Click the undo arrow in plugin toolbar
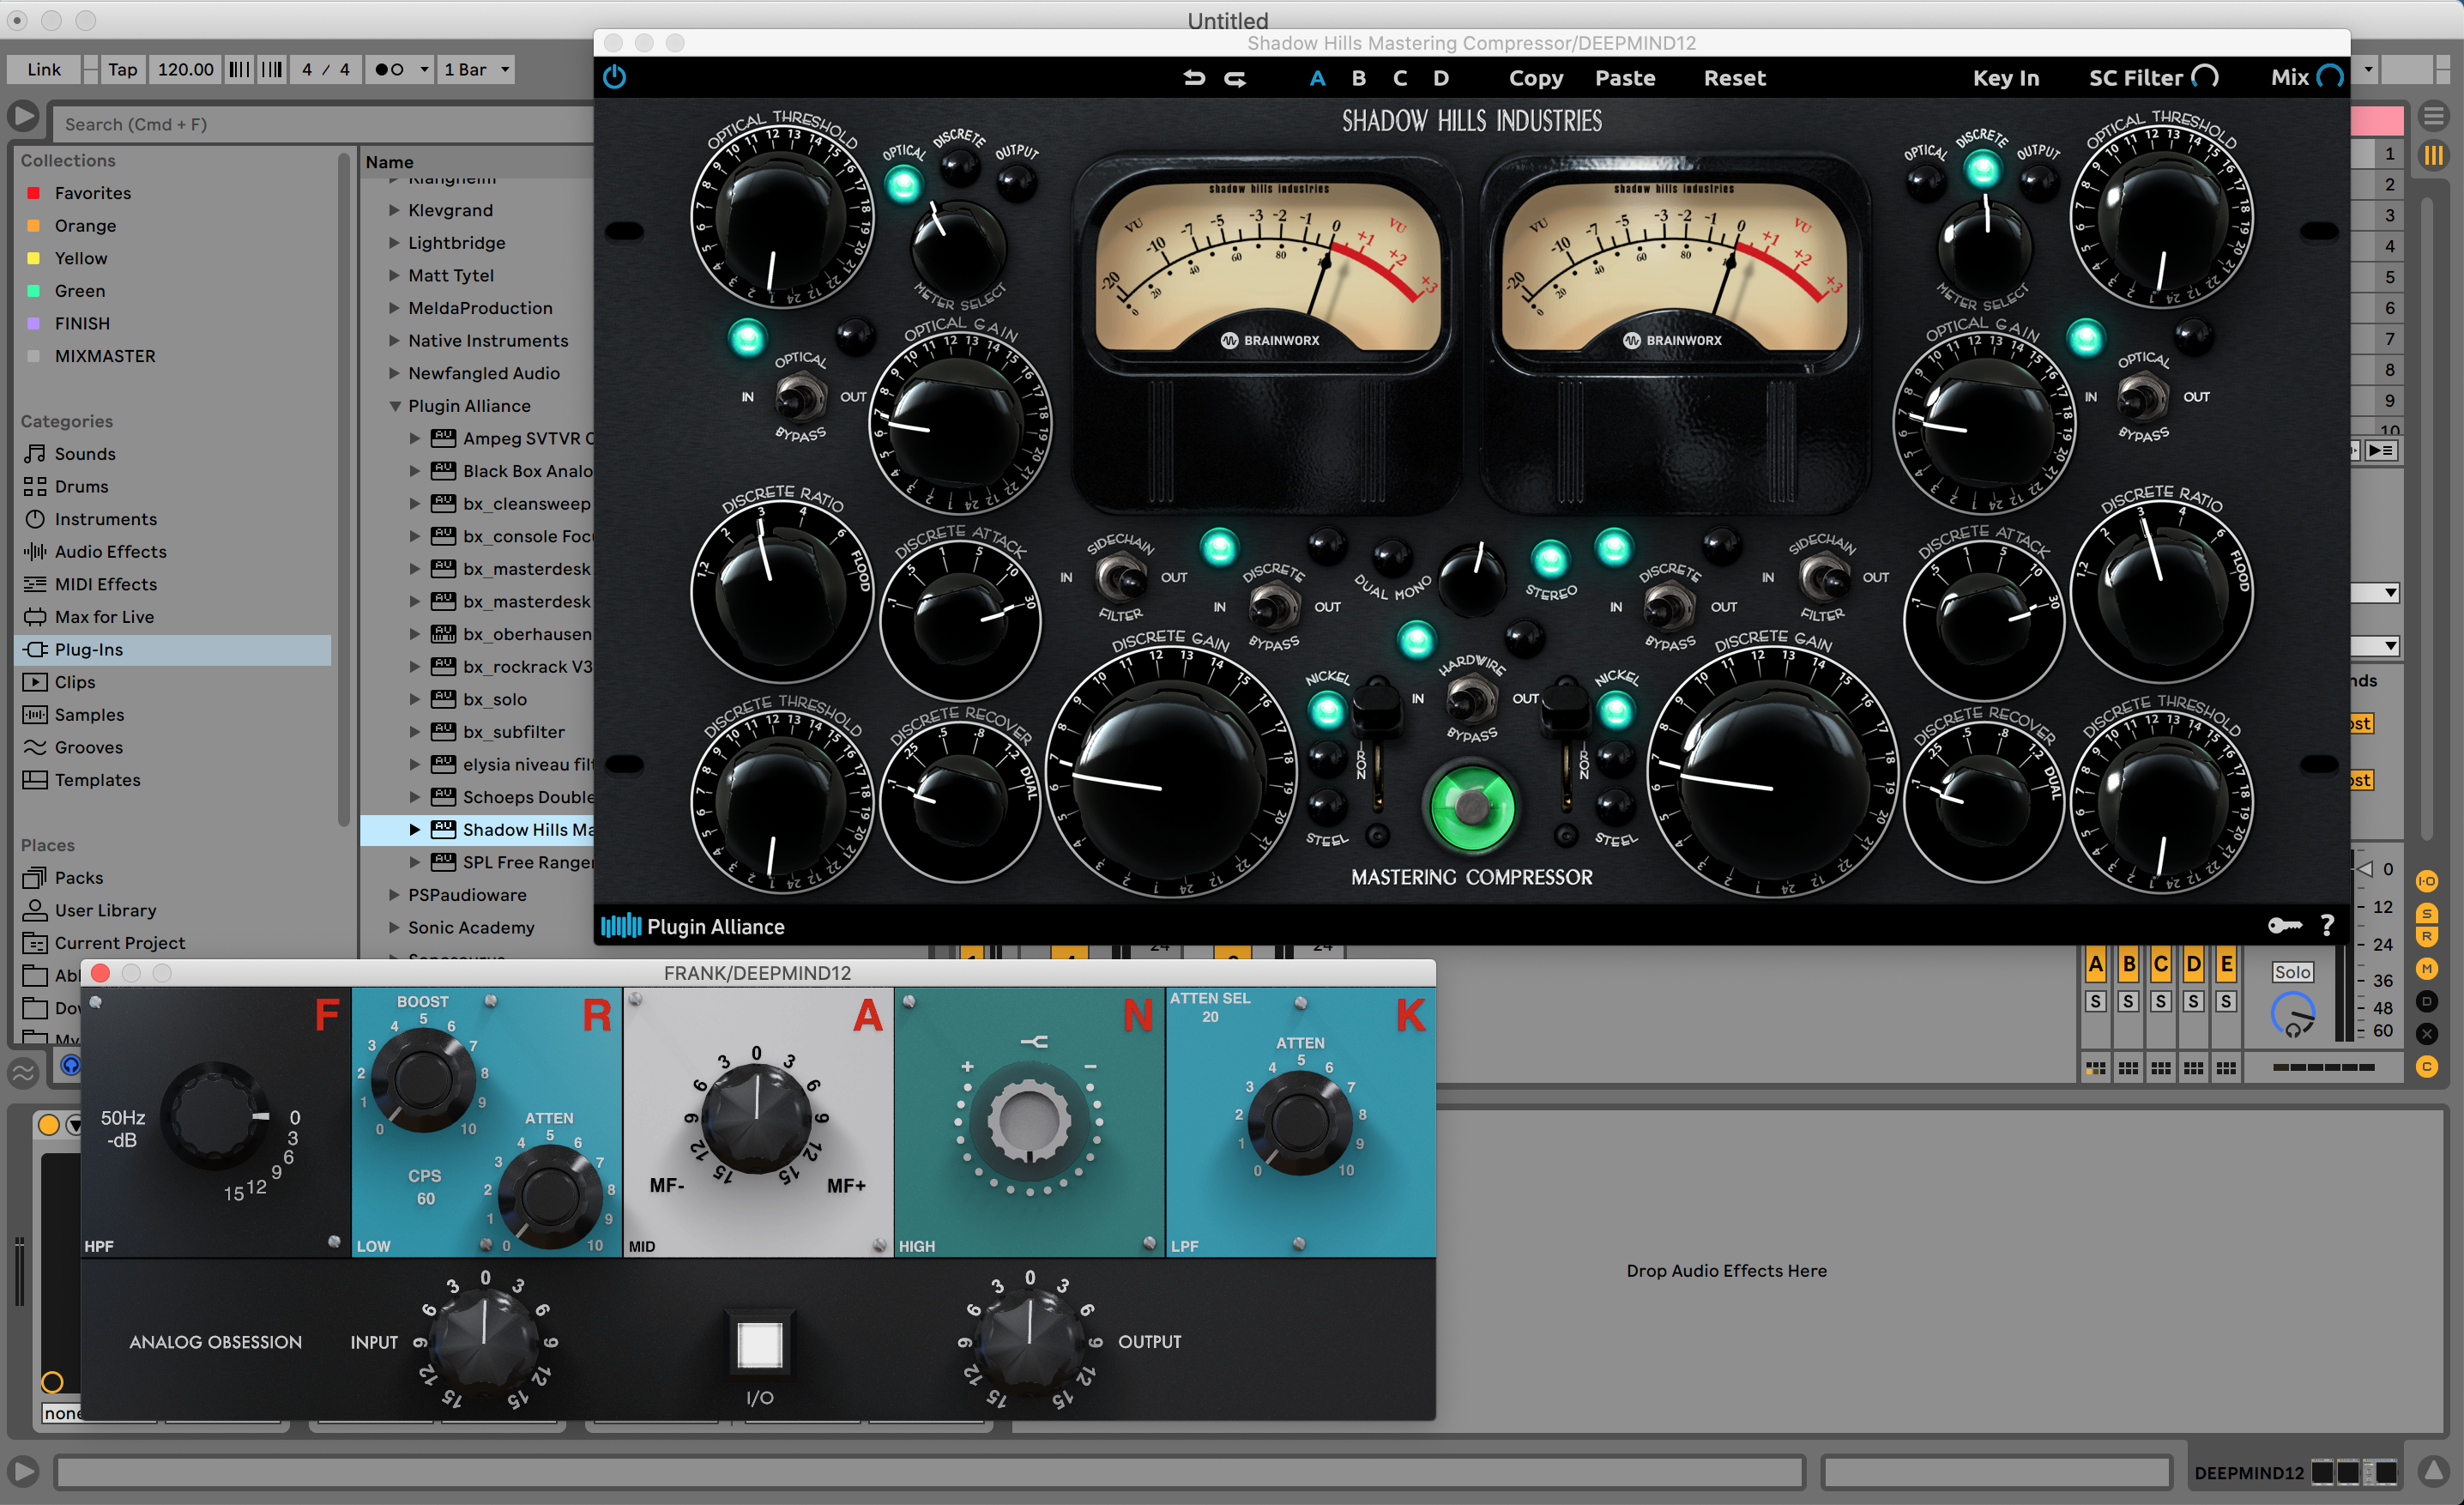The width and height of the screenshot is (2464, 1505). point(1194,78)
